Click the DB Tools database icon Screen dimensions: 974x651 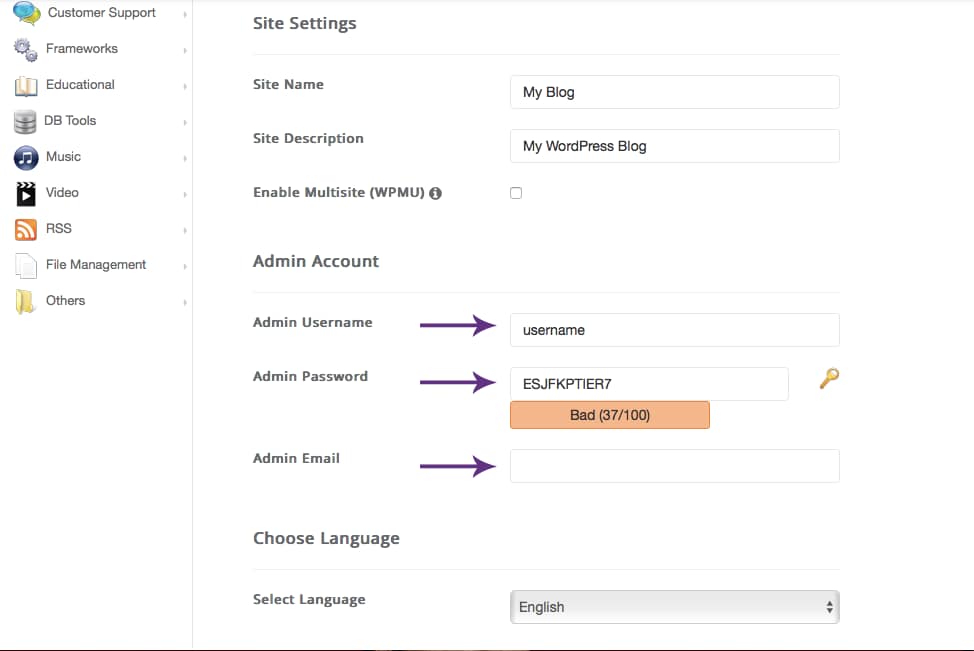tap(25, 122)
